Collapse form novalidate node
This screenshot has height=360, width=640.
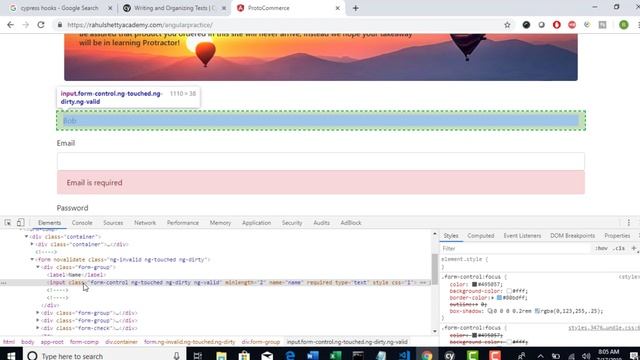click(x=32, y=260)
